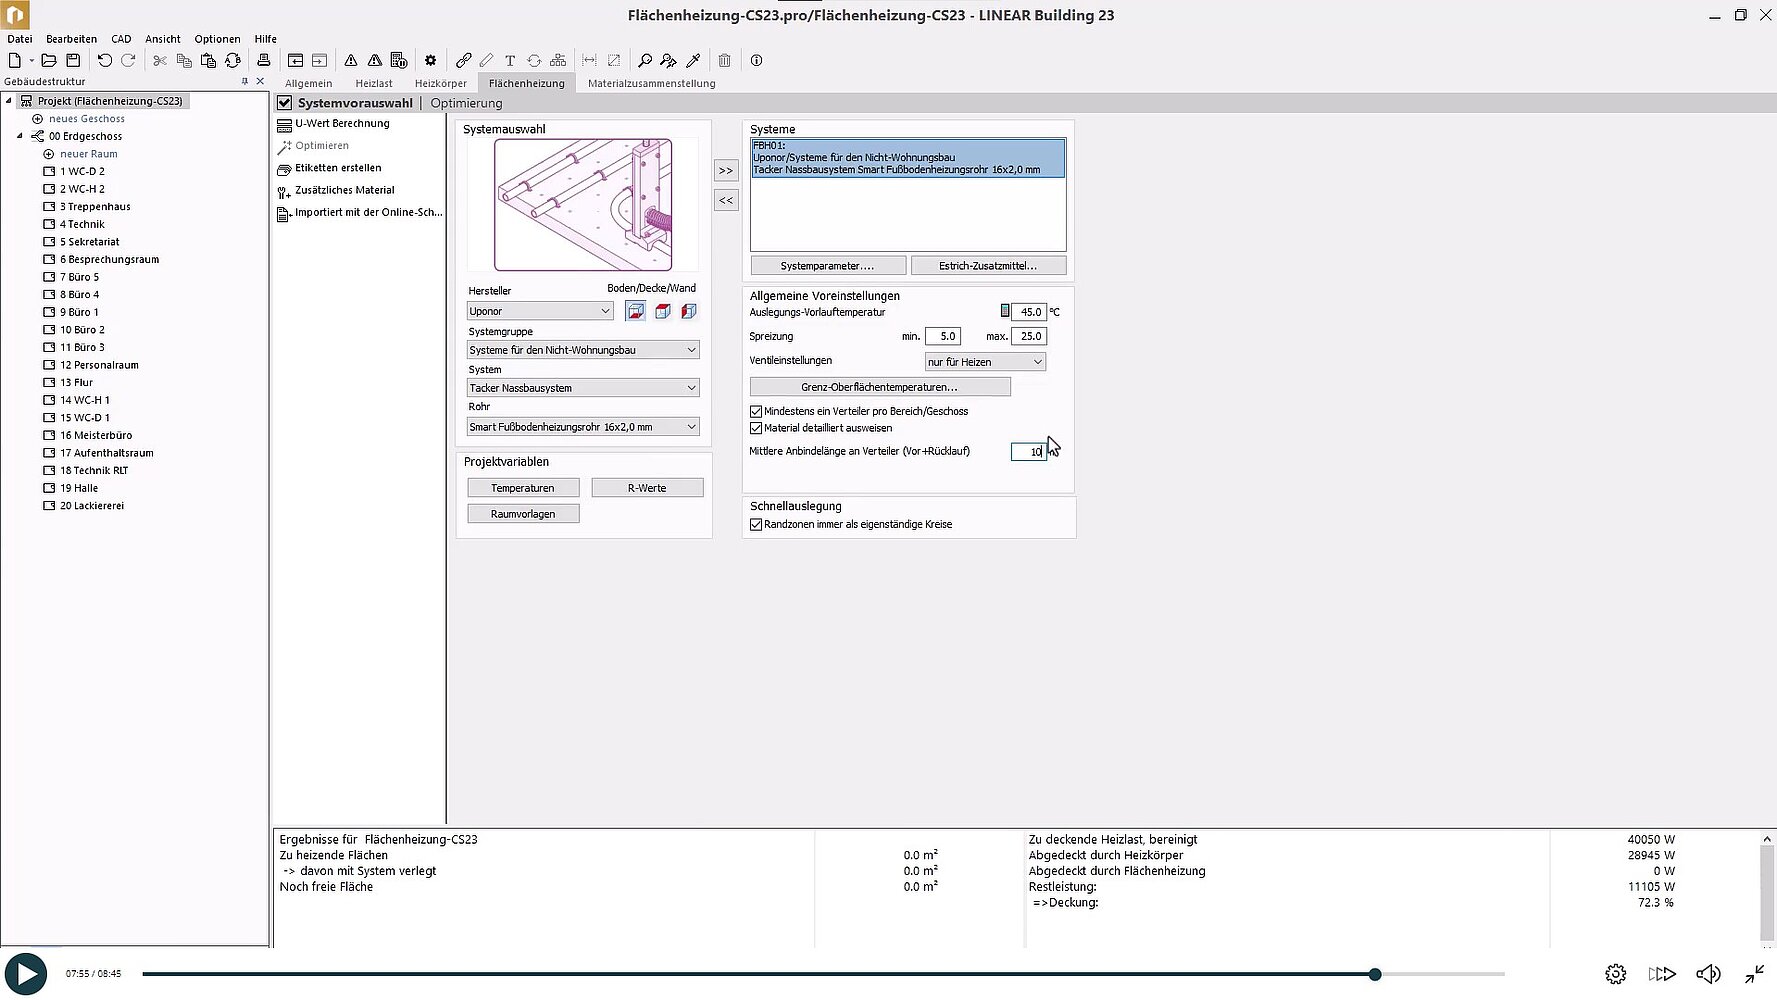Click the save diskette toolbar icon

pyautogui.click(x=73, y=61)
